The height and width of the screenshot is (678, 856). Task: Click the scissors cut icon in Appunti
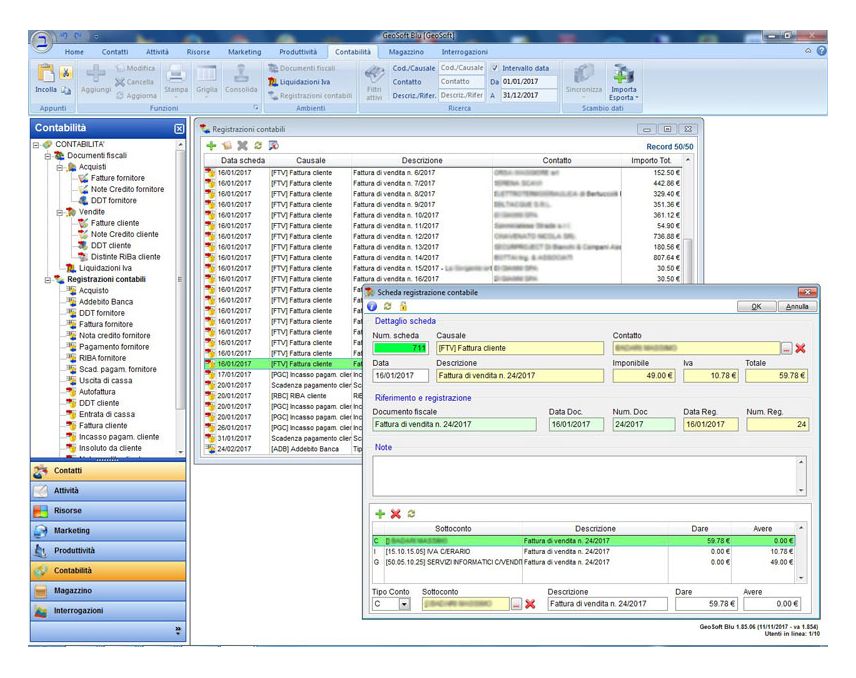point(66,72)
